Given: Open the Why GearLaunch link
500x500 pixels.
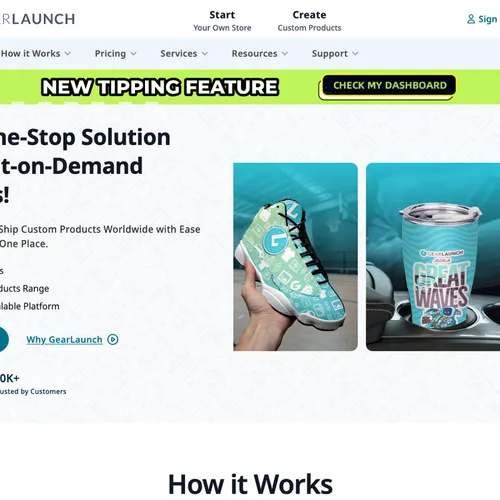Looking at the screenshot, I should 64,340.
